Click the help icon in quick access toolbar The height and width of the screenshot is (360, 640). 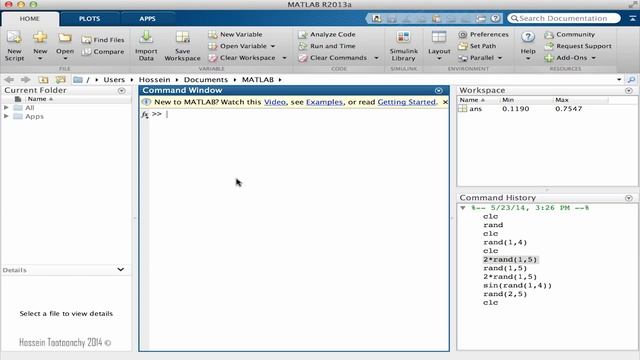[495, 18]
